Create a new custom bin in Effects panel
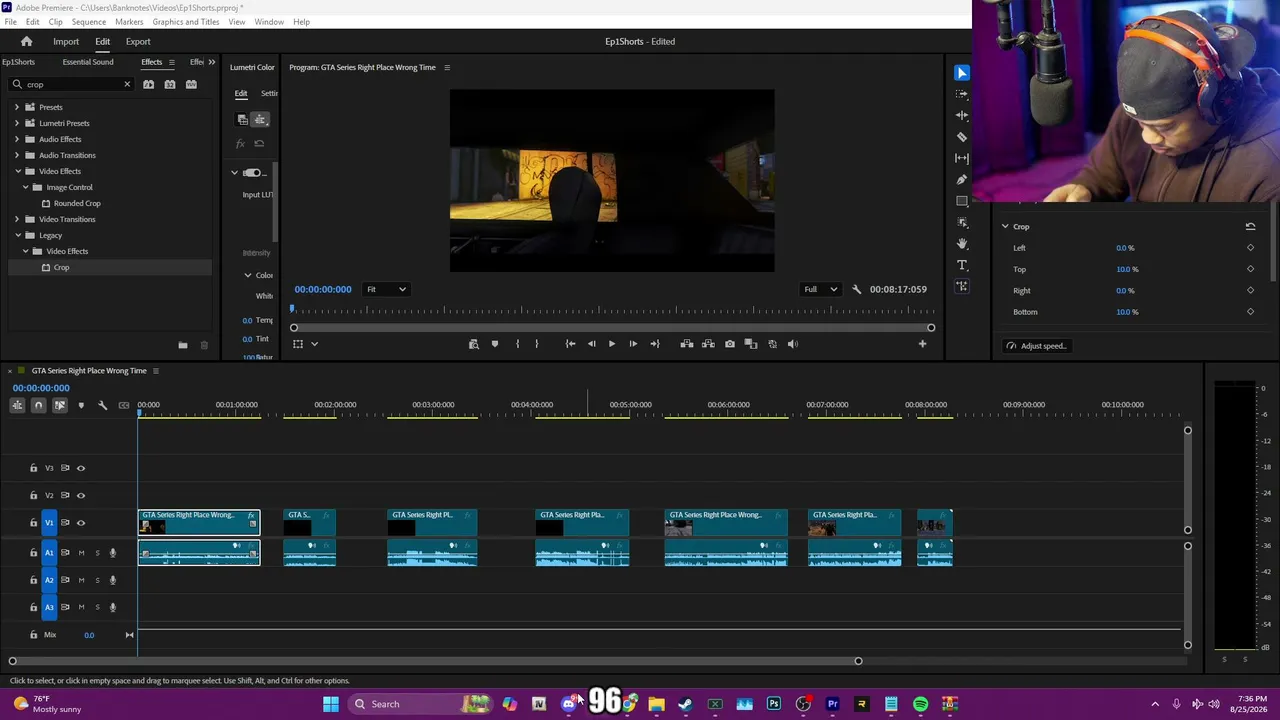 pyautogui.click(x=183, y=346)
